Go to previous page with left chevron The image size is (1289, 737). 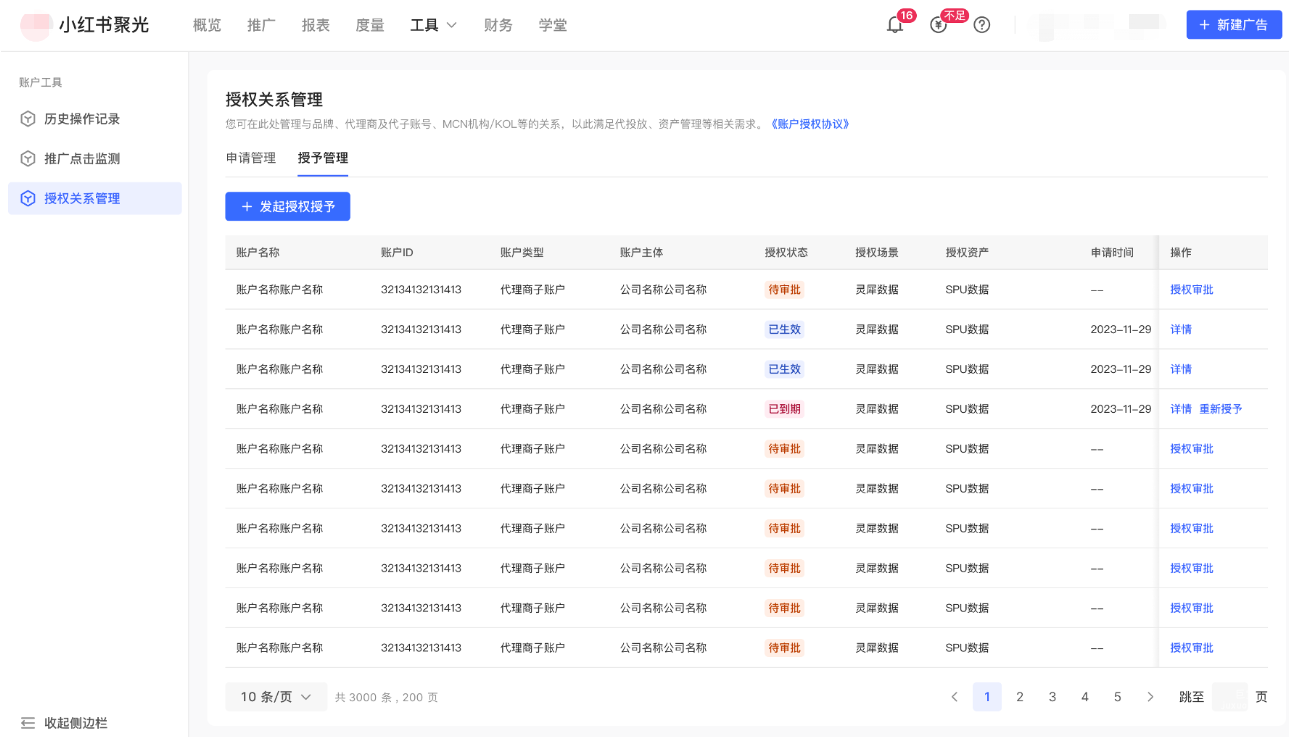tap(954, 697)
